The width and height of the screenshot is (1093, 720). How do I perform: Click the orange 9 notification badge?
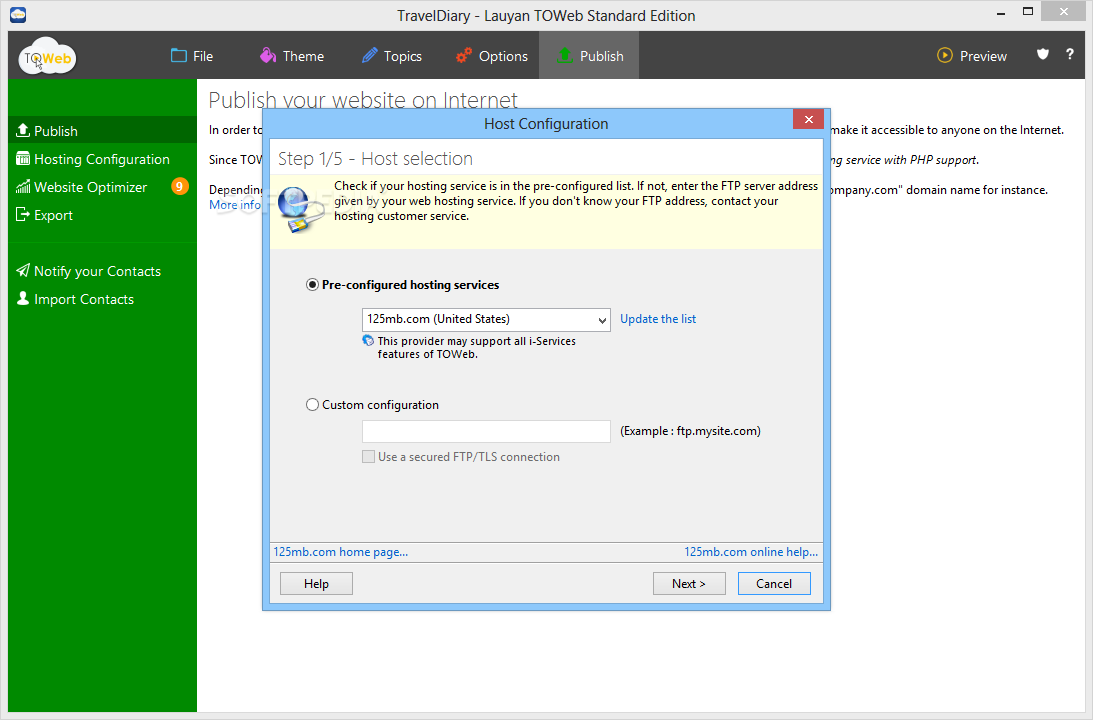(x=179, y=186)
